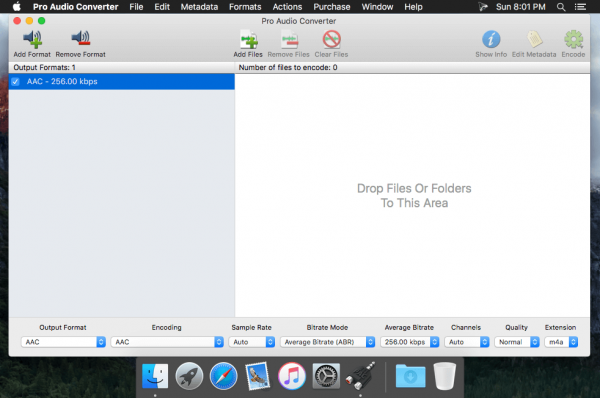Click the Remove Format speaker icon

coord(80,39)
